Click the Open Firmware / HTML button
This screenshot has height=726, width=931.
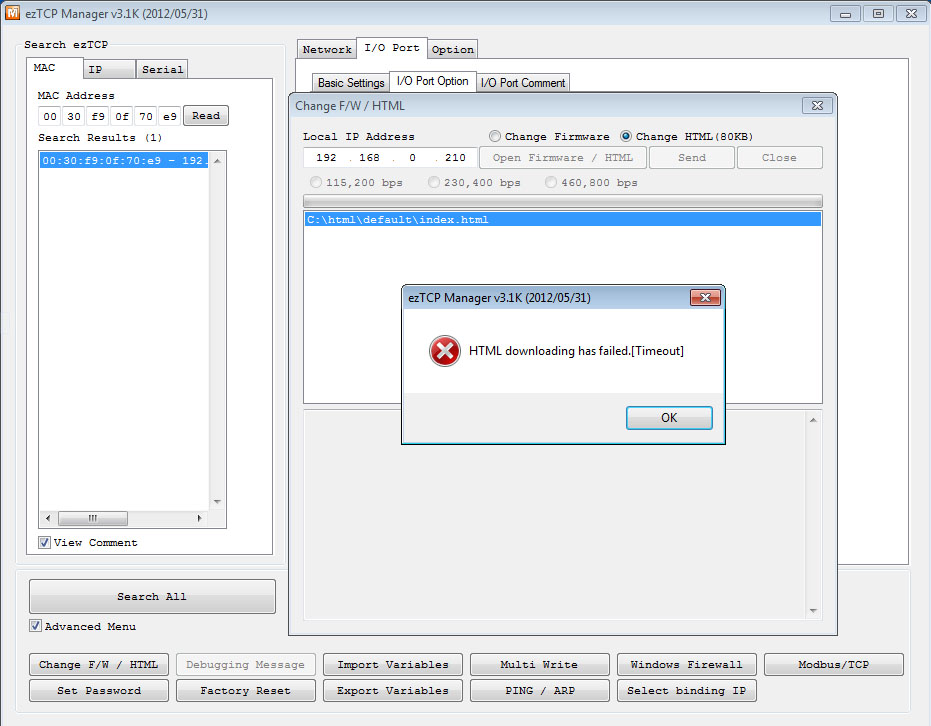click(563, 158)
